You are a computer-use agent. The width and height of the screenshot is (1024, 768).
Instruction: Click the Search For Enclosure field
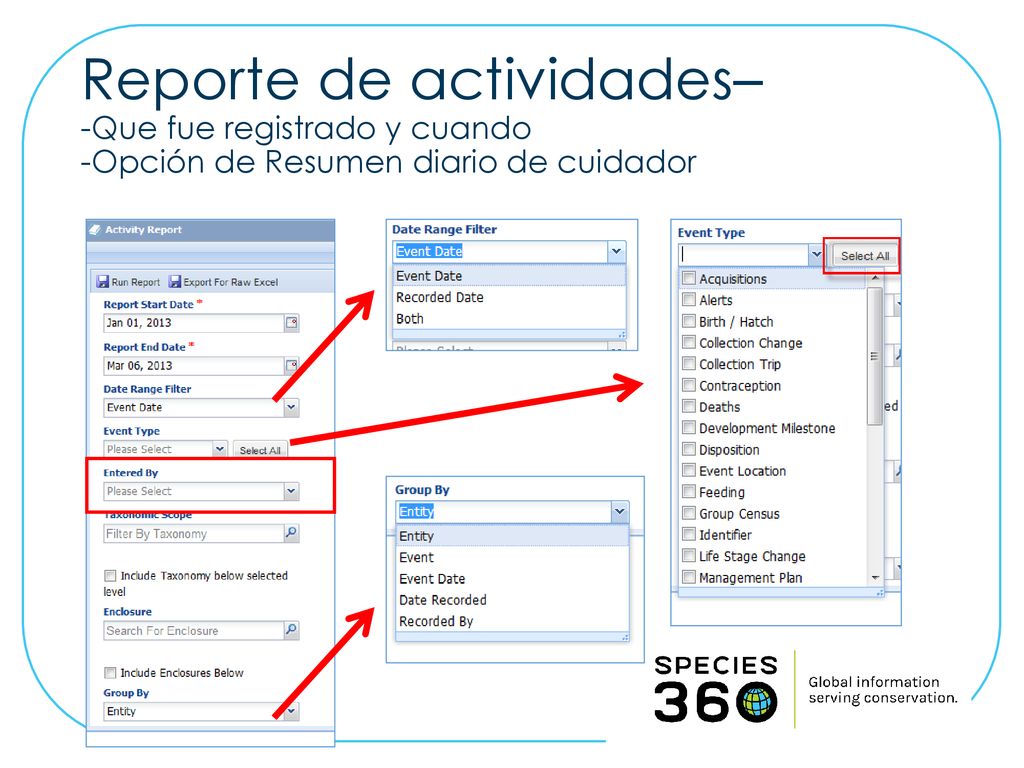[x=194, y=631]
